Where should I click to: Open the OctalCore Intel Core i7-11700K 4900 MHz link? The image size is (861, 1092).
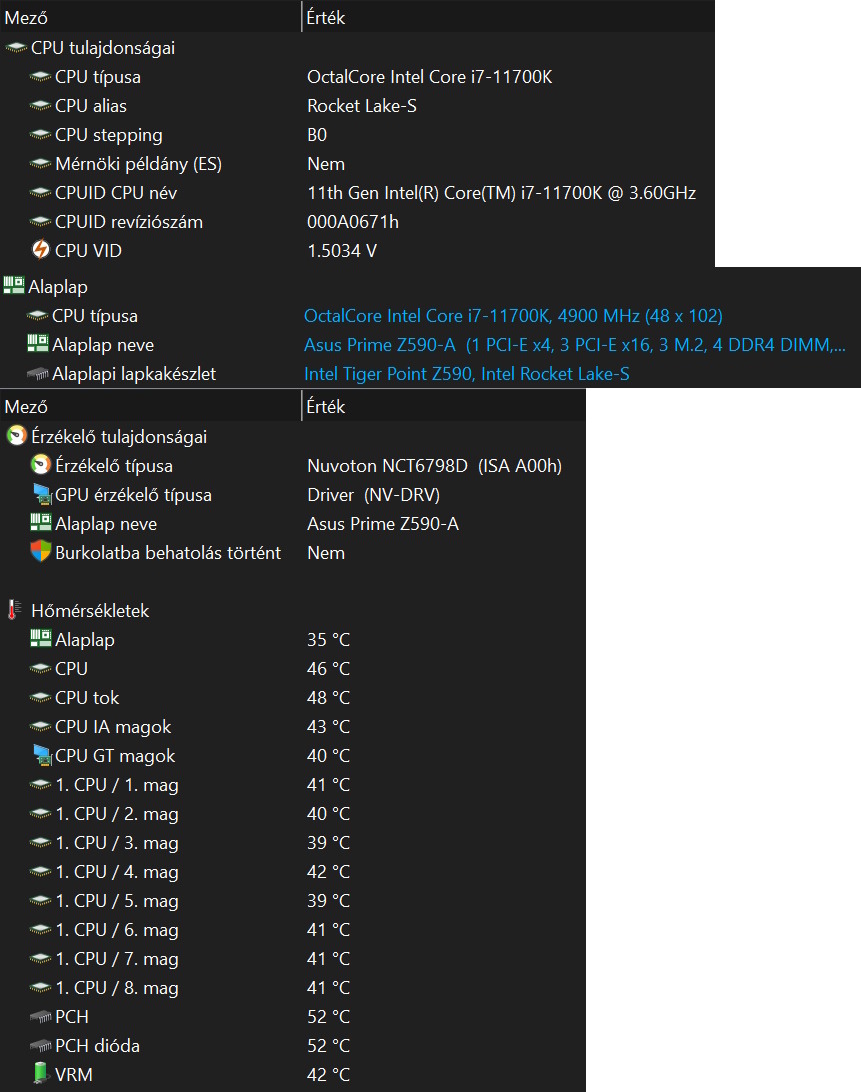tap(513, 316)
